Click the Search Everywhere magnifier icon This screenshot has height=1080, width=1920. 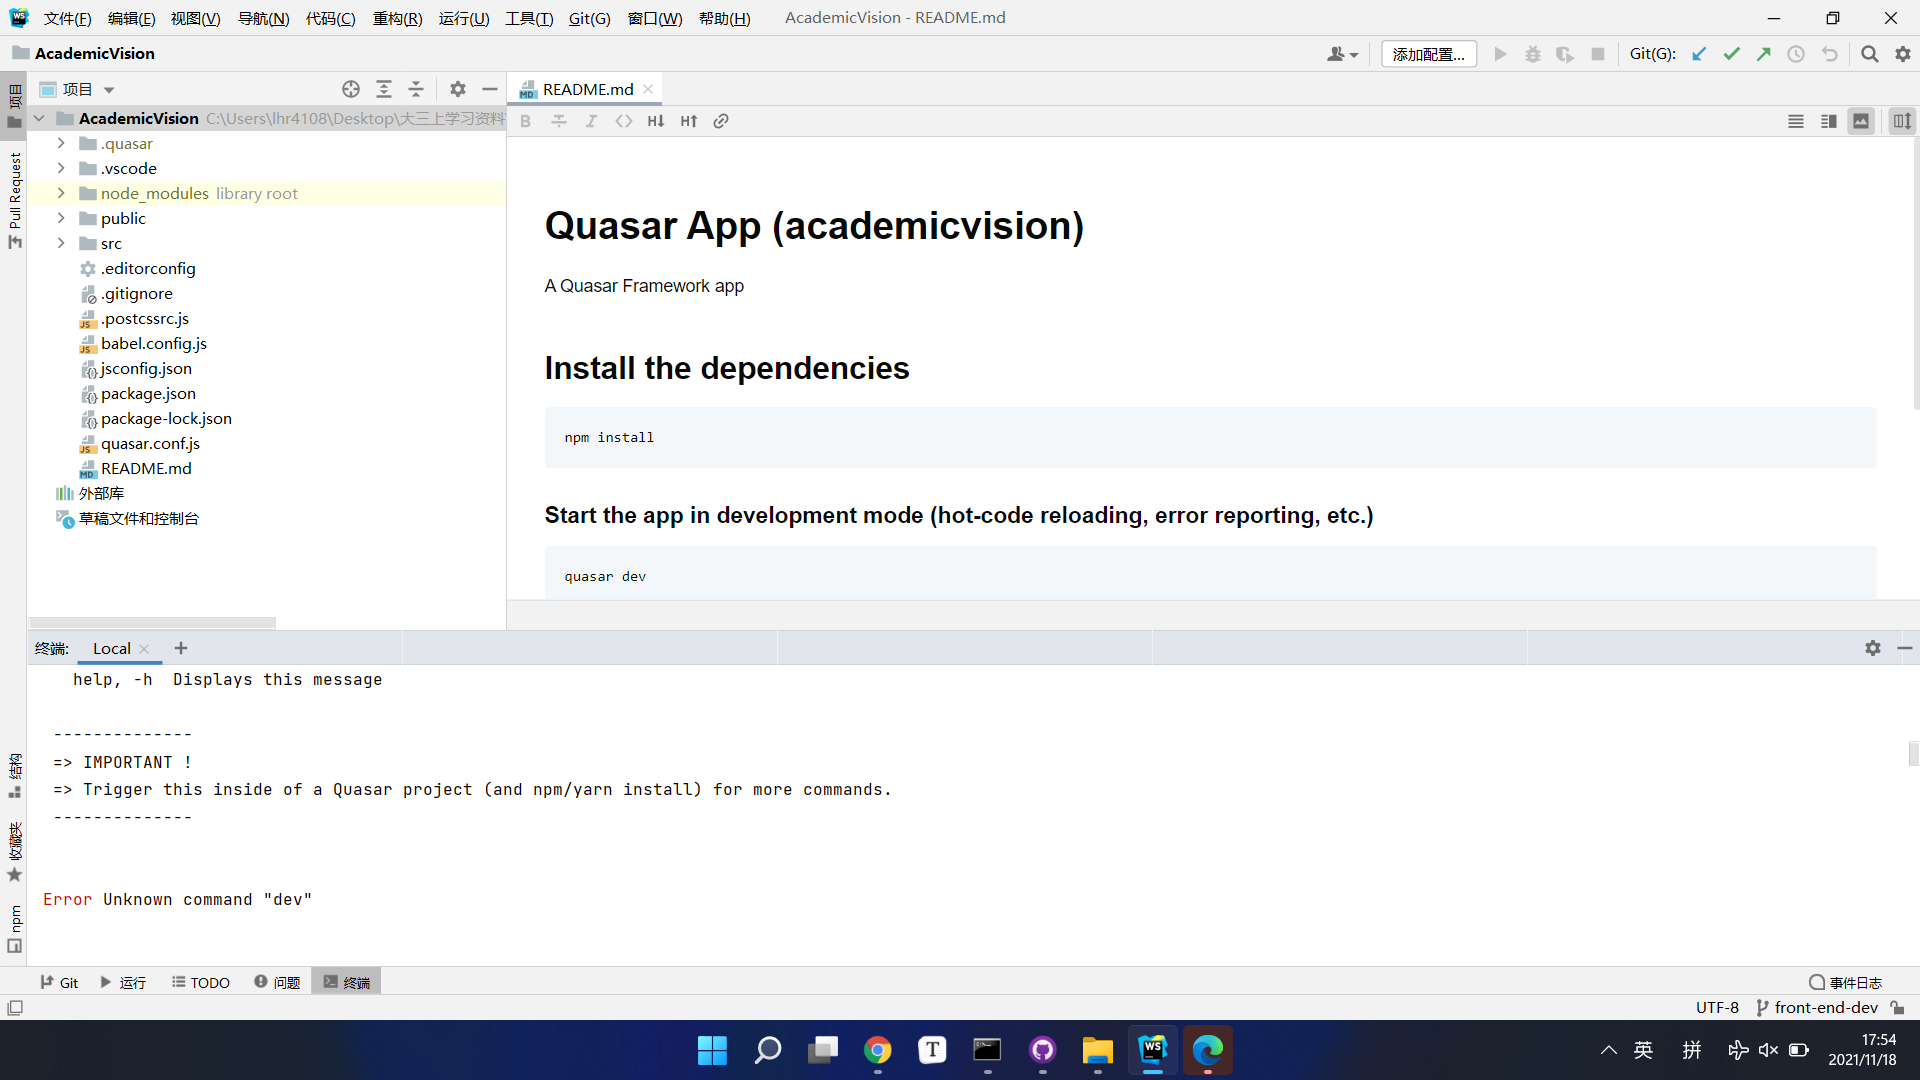[1869, 54]
